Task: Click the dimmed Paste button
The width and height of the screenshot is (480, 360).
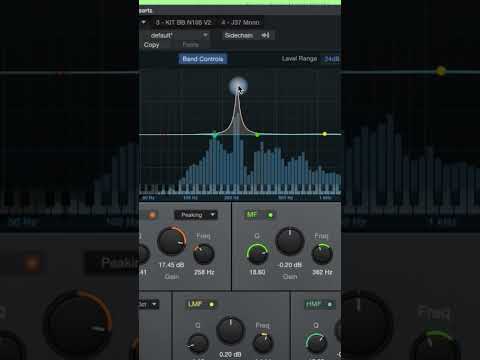Action: pyautogui.click(x=191, y=44)
